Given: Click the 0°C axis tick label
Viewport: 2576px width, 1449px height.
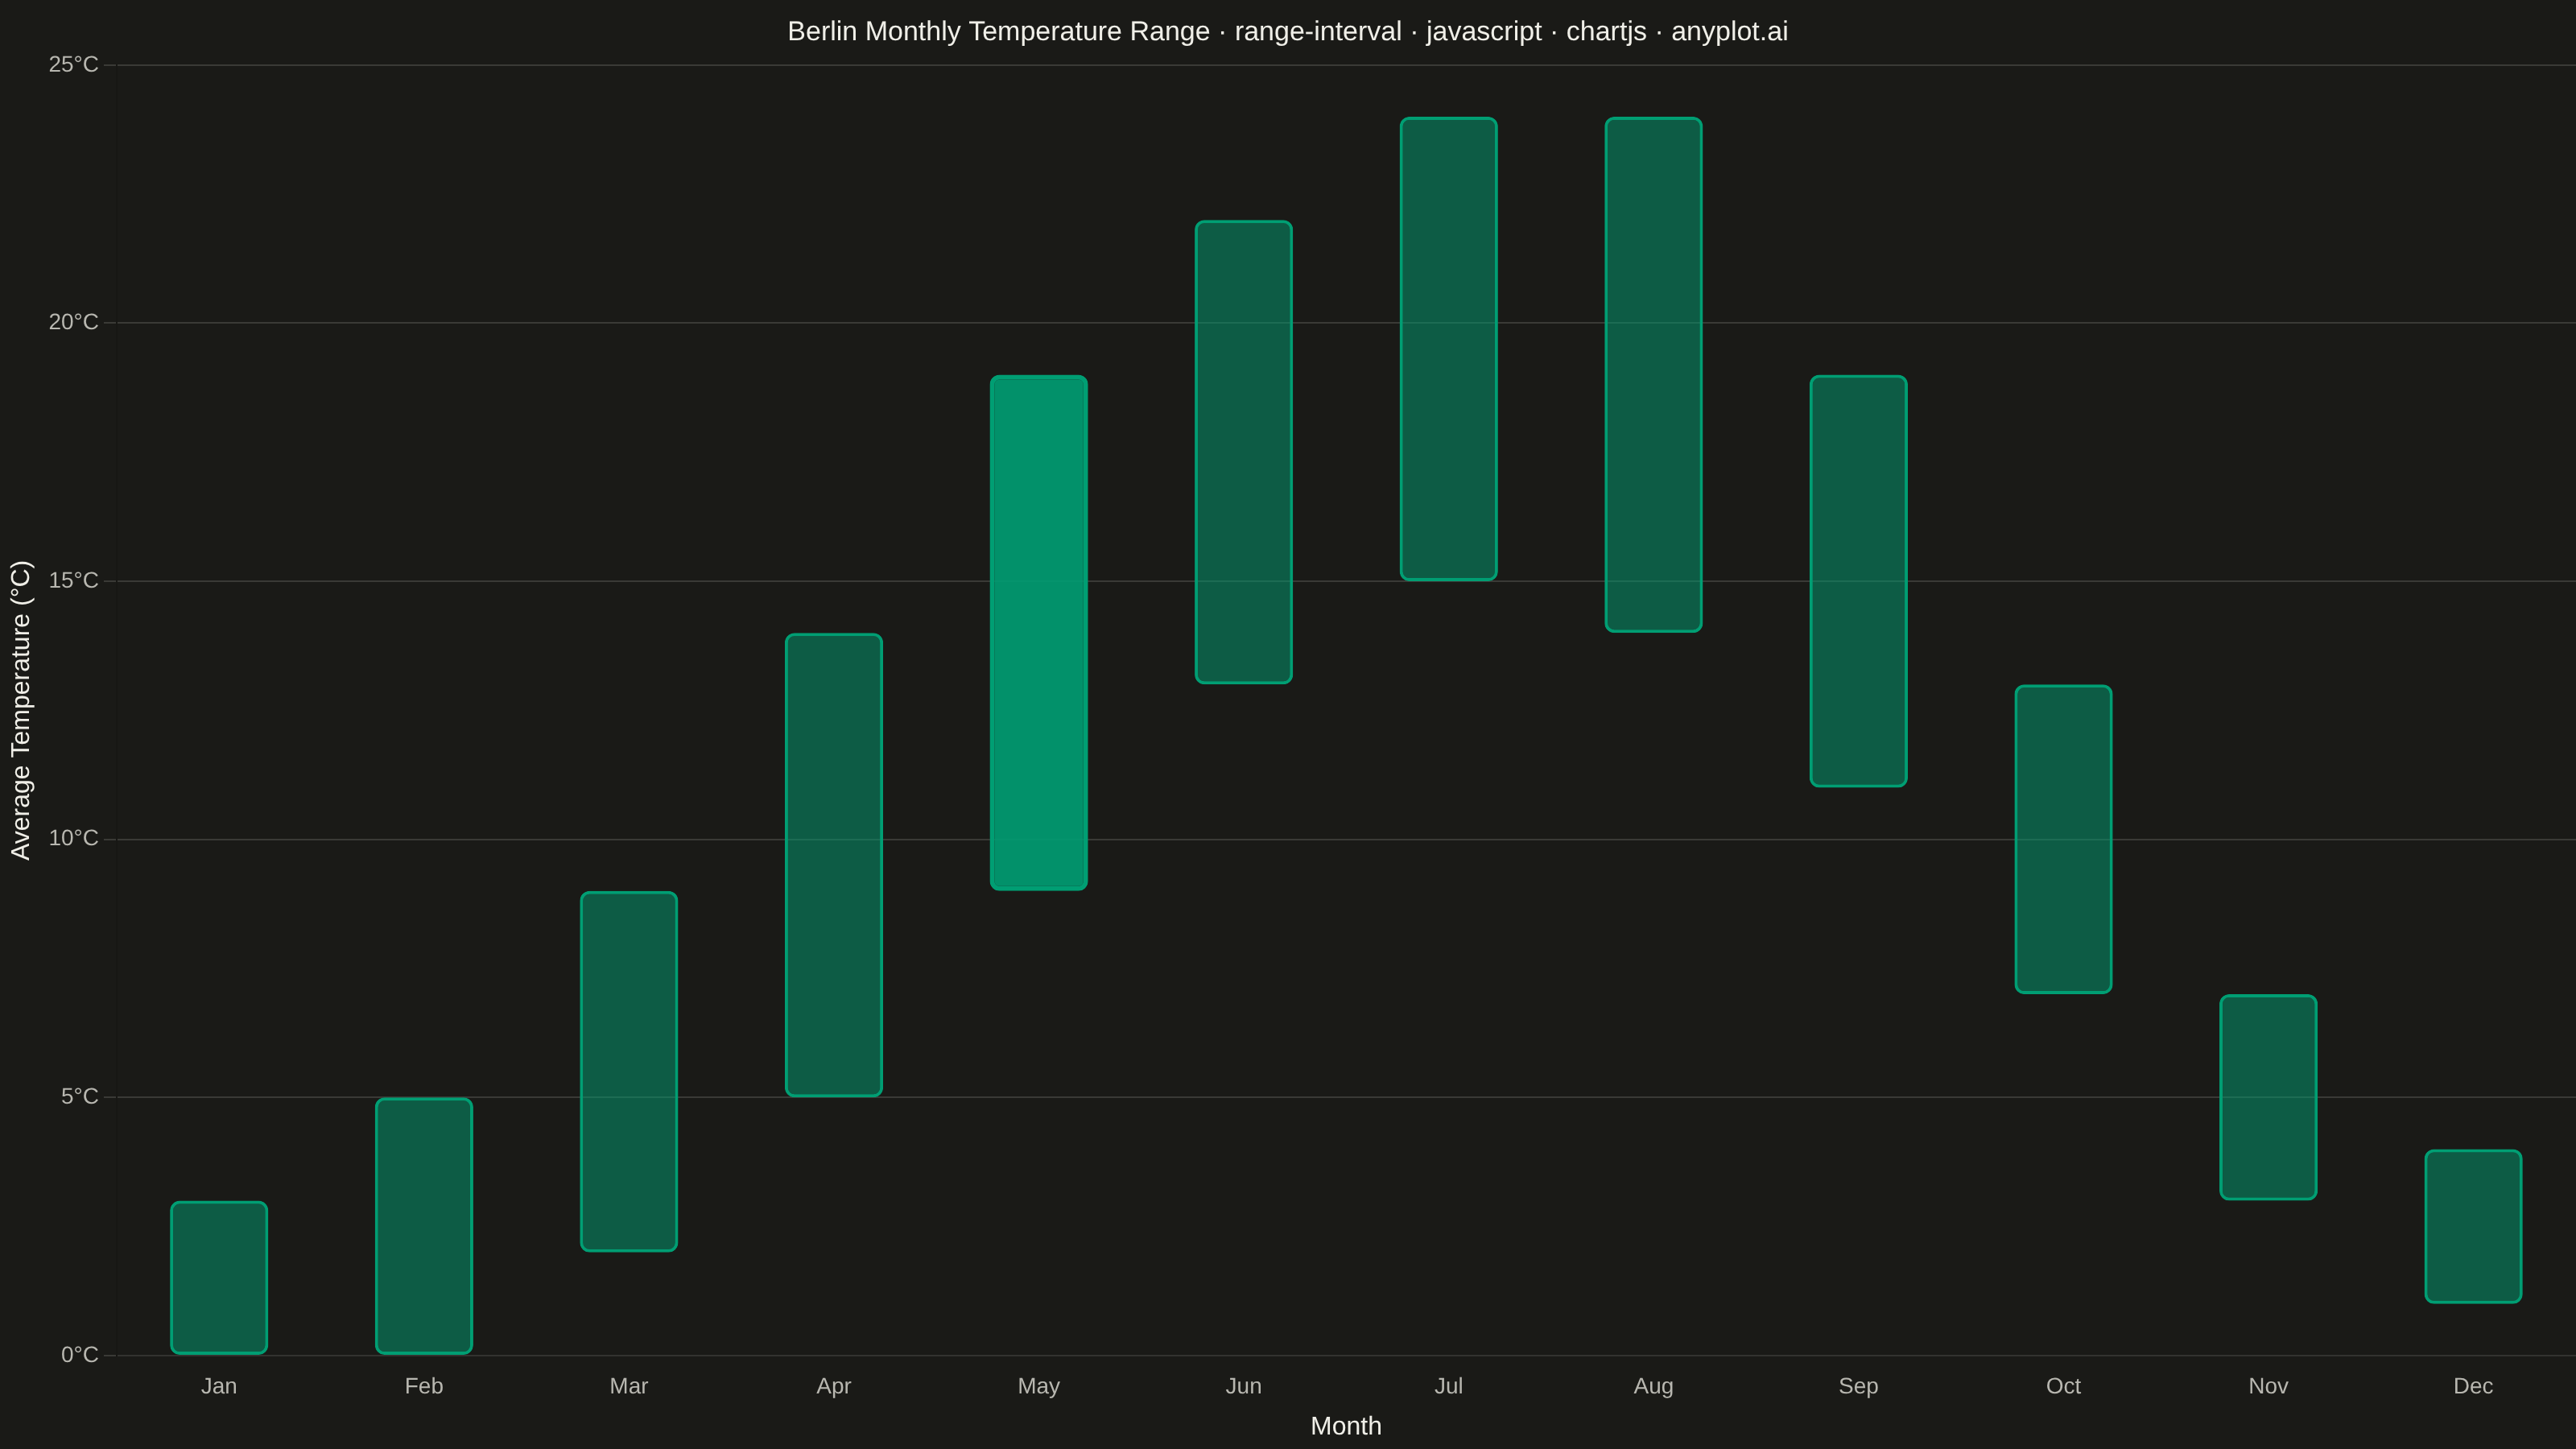Looking at the screenshot, I should (80, 1354).
